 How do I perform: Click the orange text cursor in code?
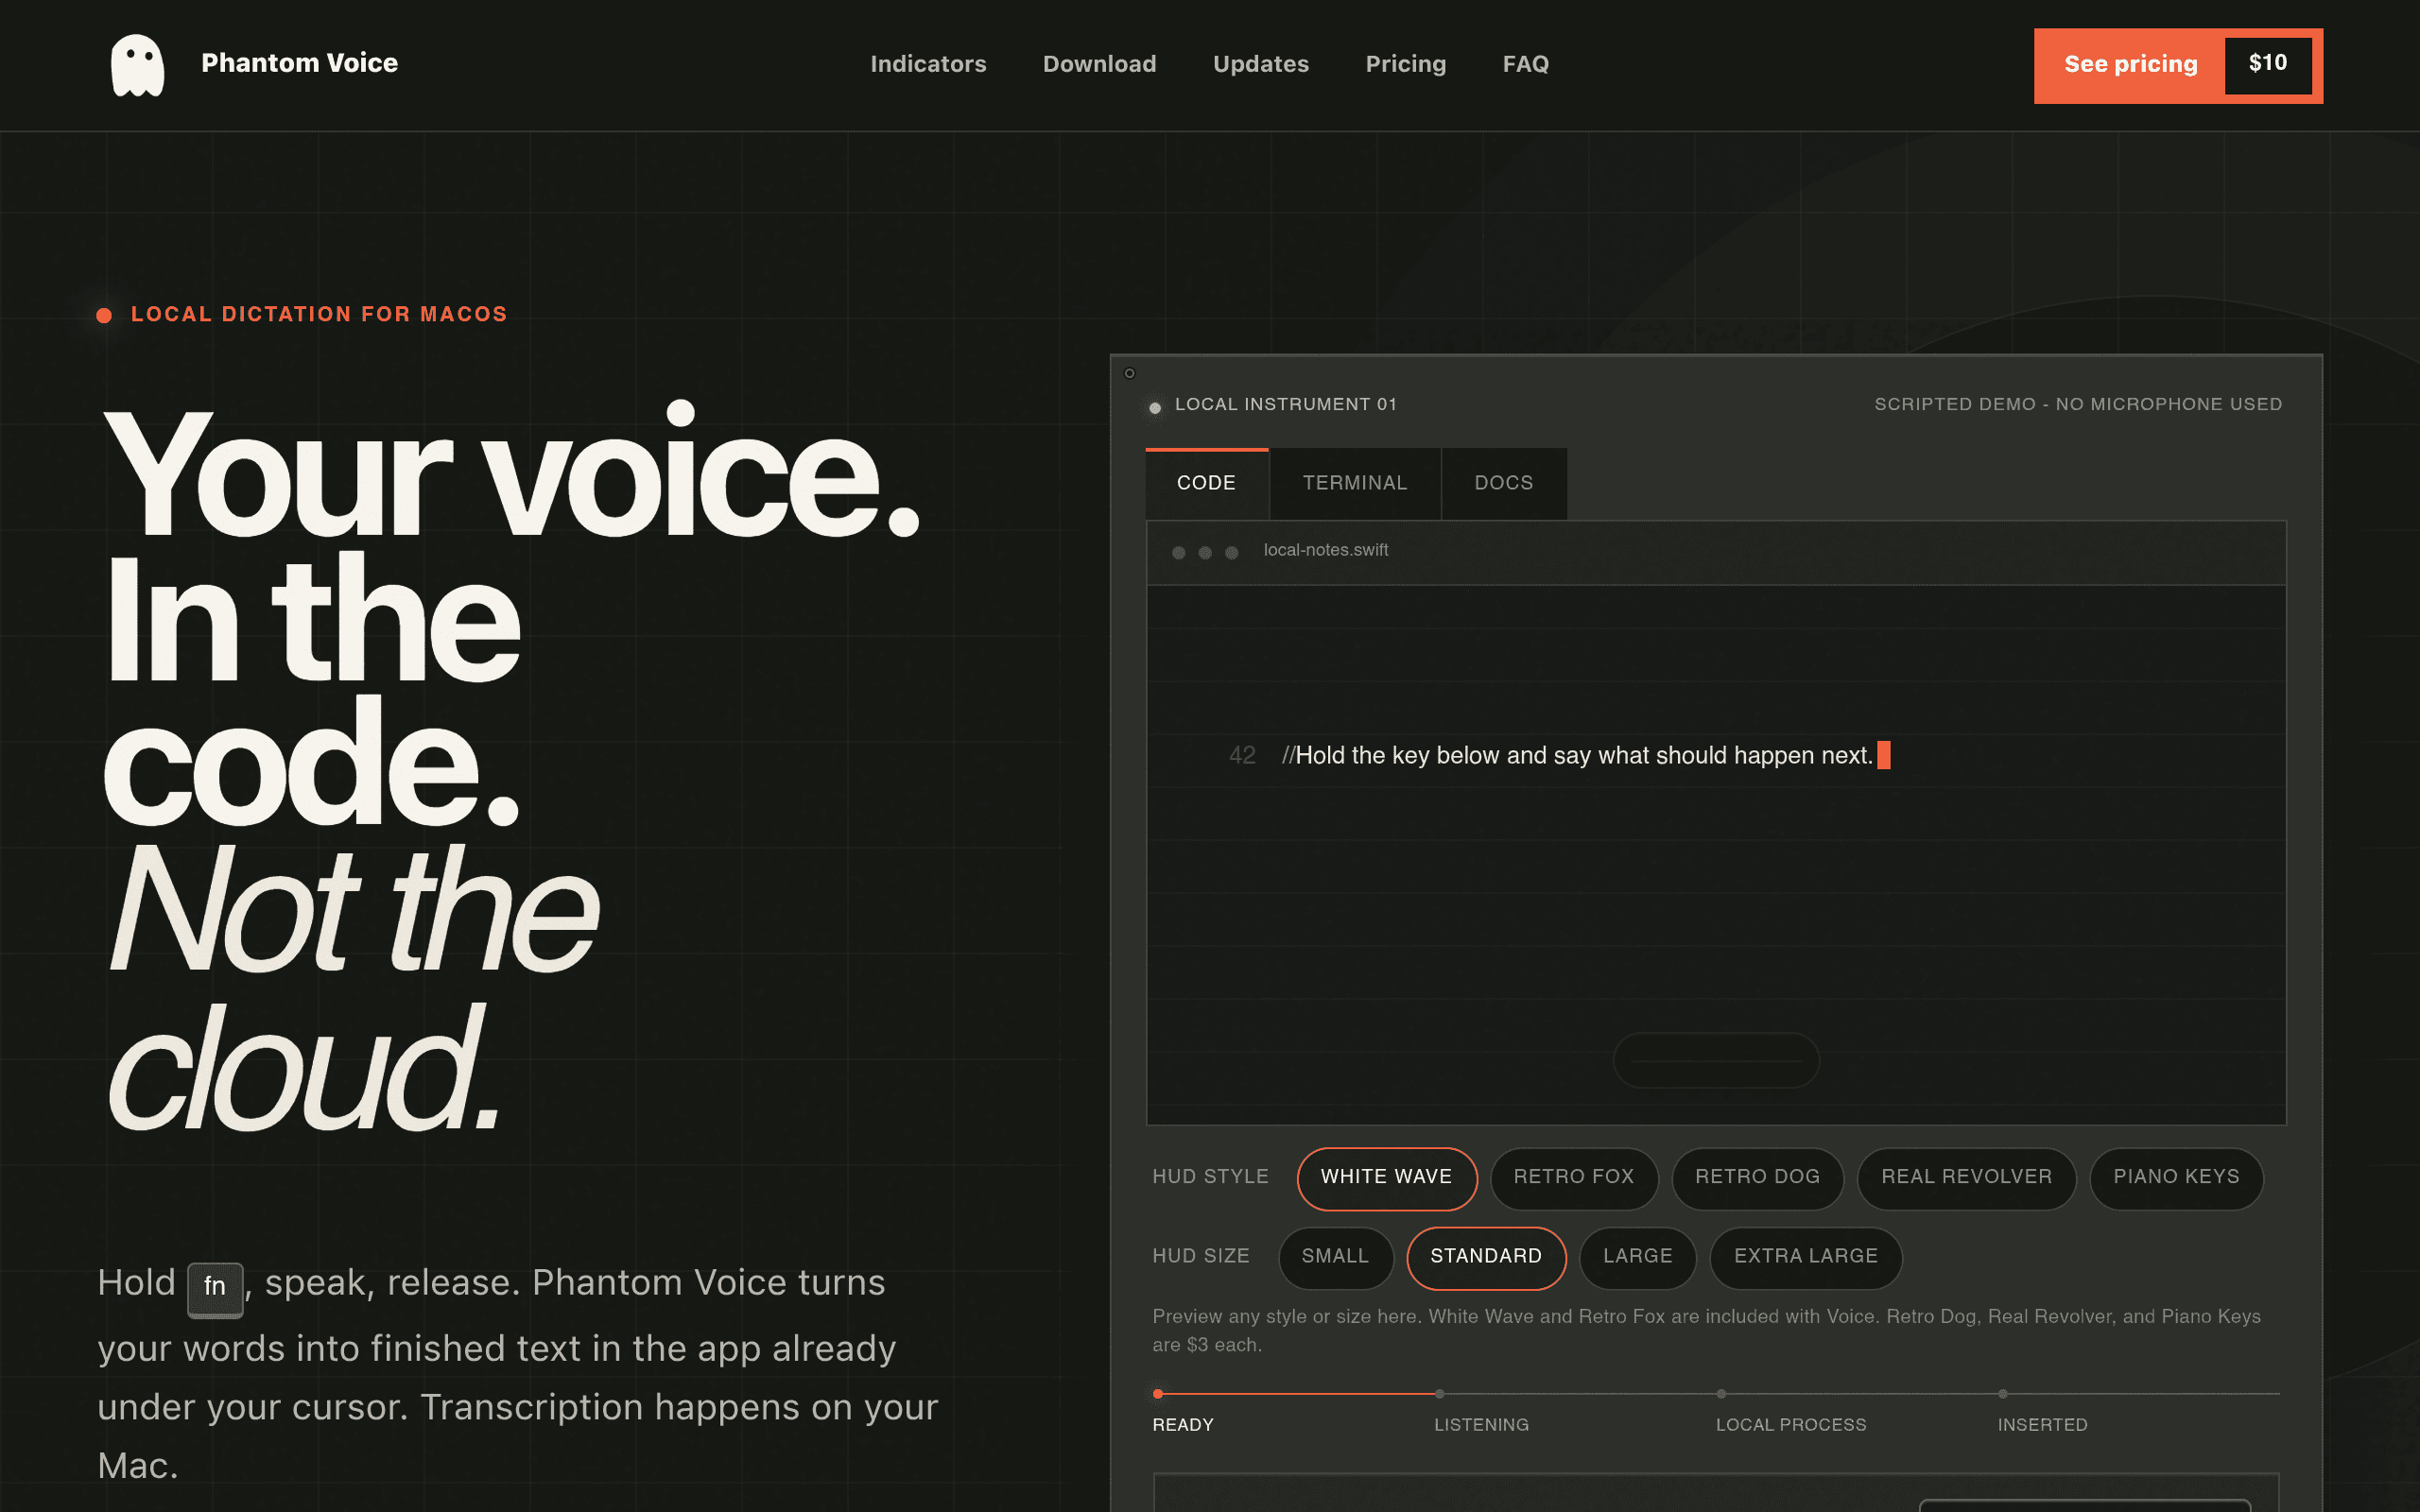[x=1884, y=755]
